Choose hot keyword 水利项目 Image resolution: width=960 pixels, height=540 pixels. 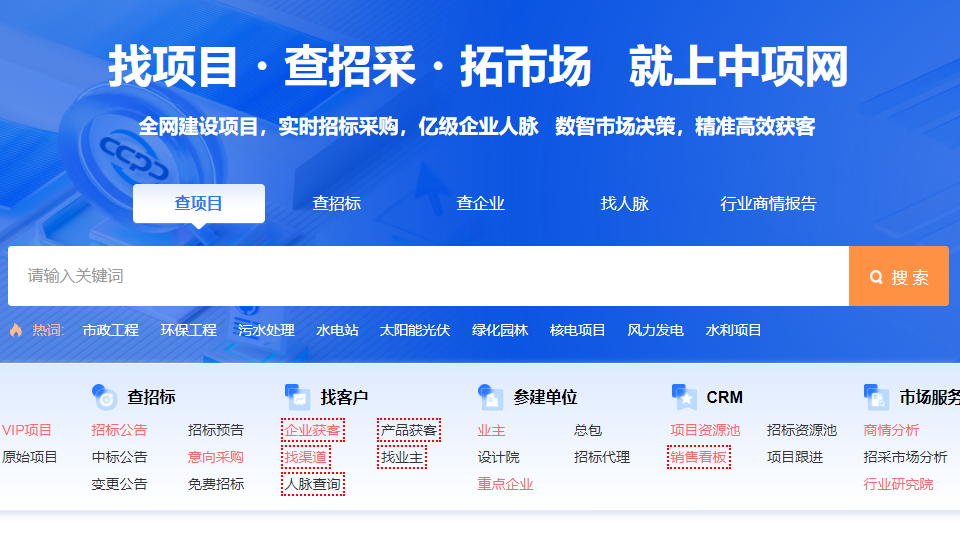tap(733, 330)
